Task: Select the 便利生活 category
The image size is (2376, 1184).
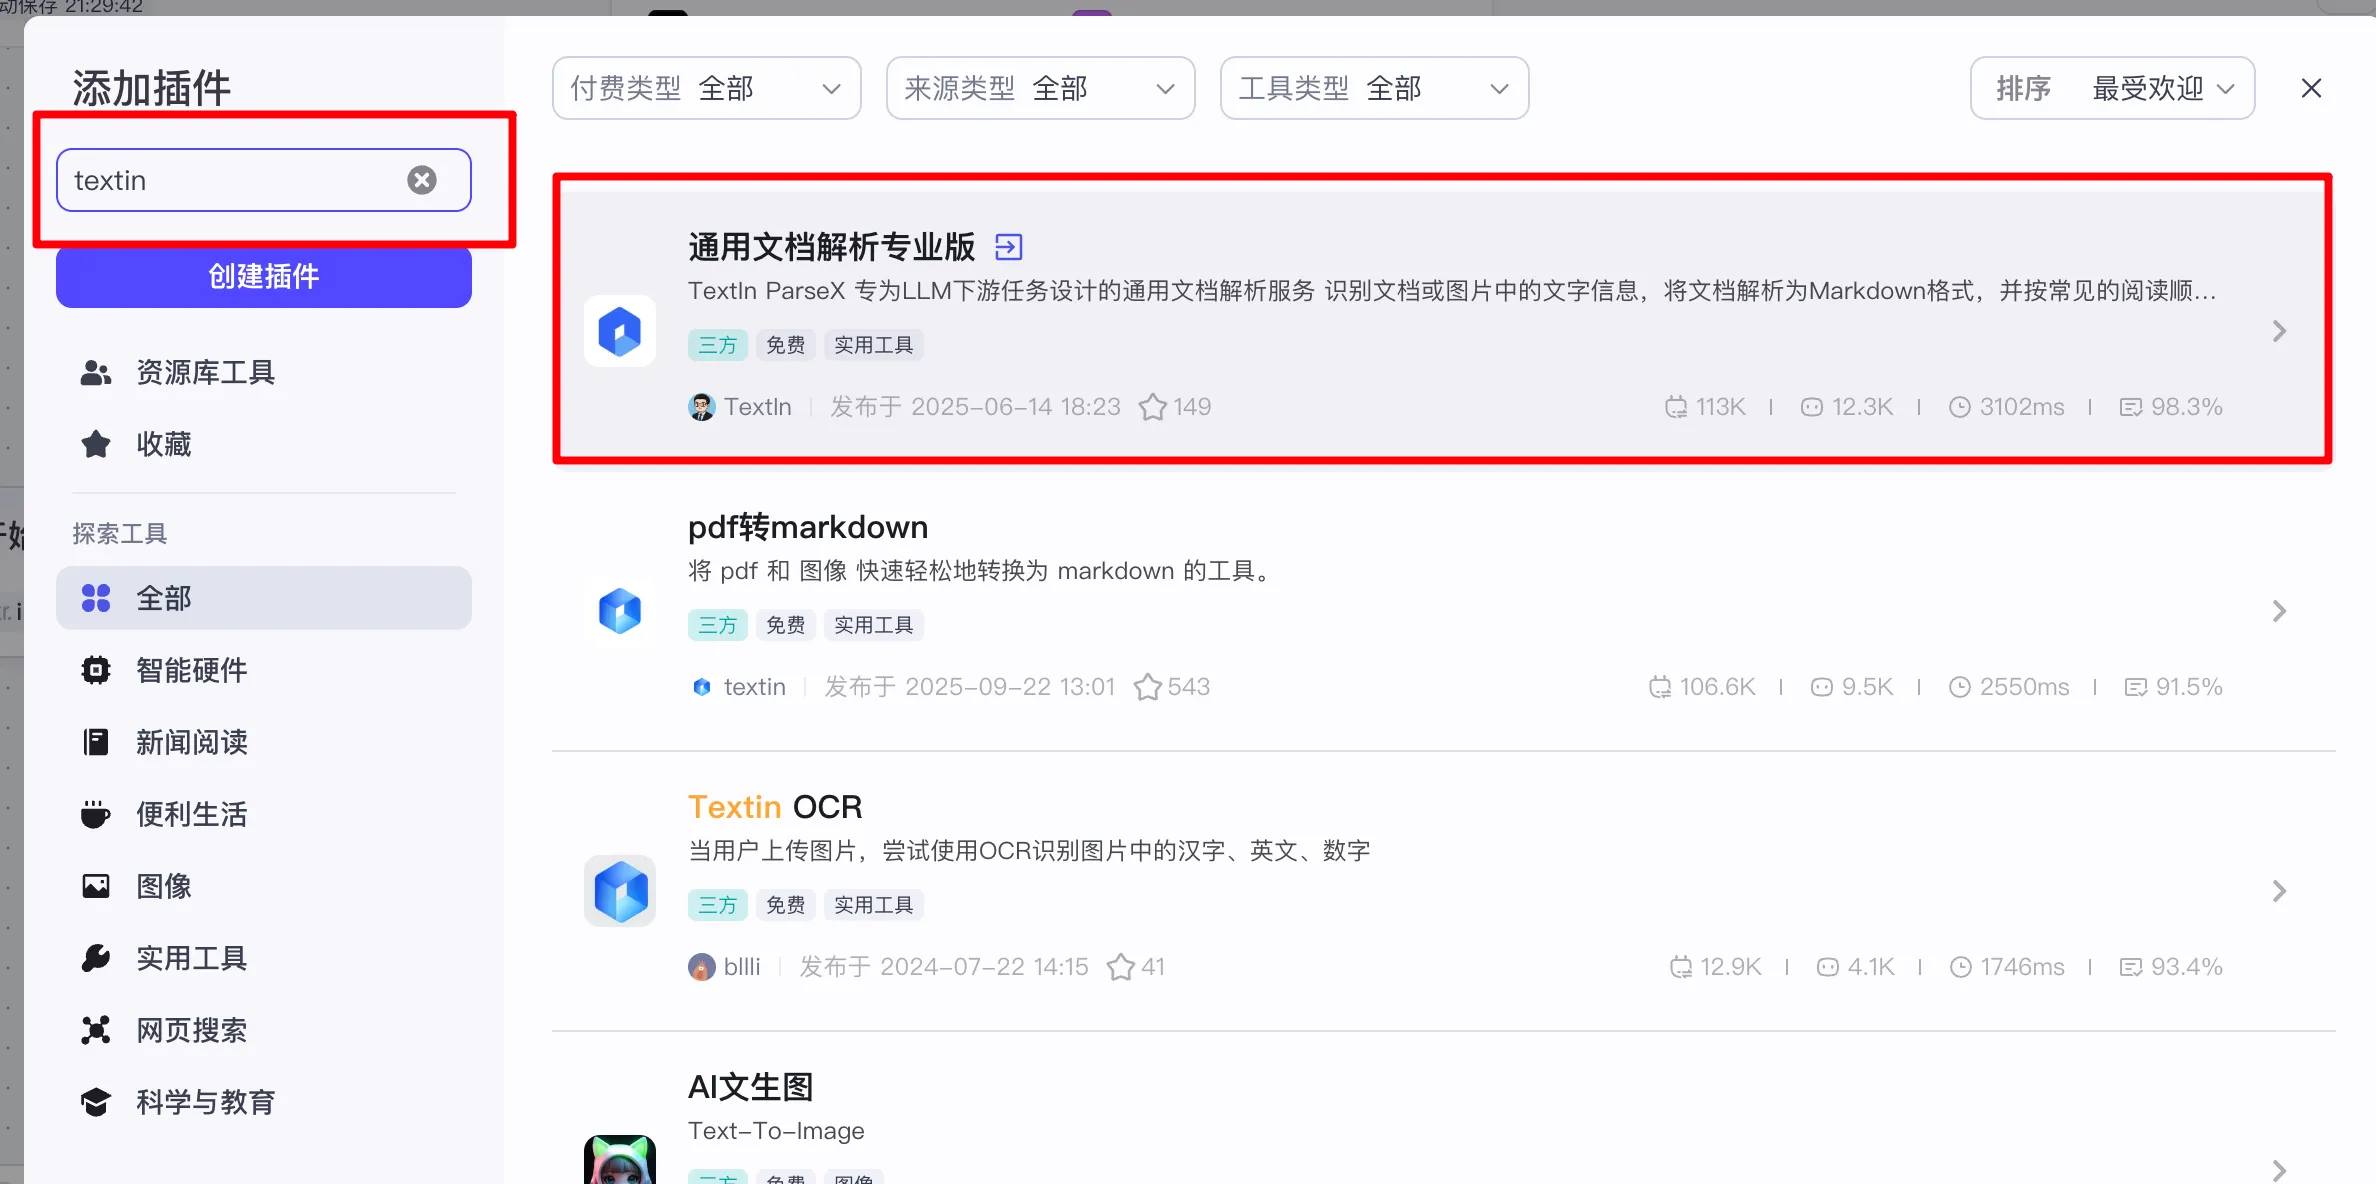Action: tap(264, 814)
